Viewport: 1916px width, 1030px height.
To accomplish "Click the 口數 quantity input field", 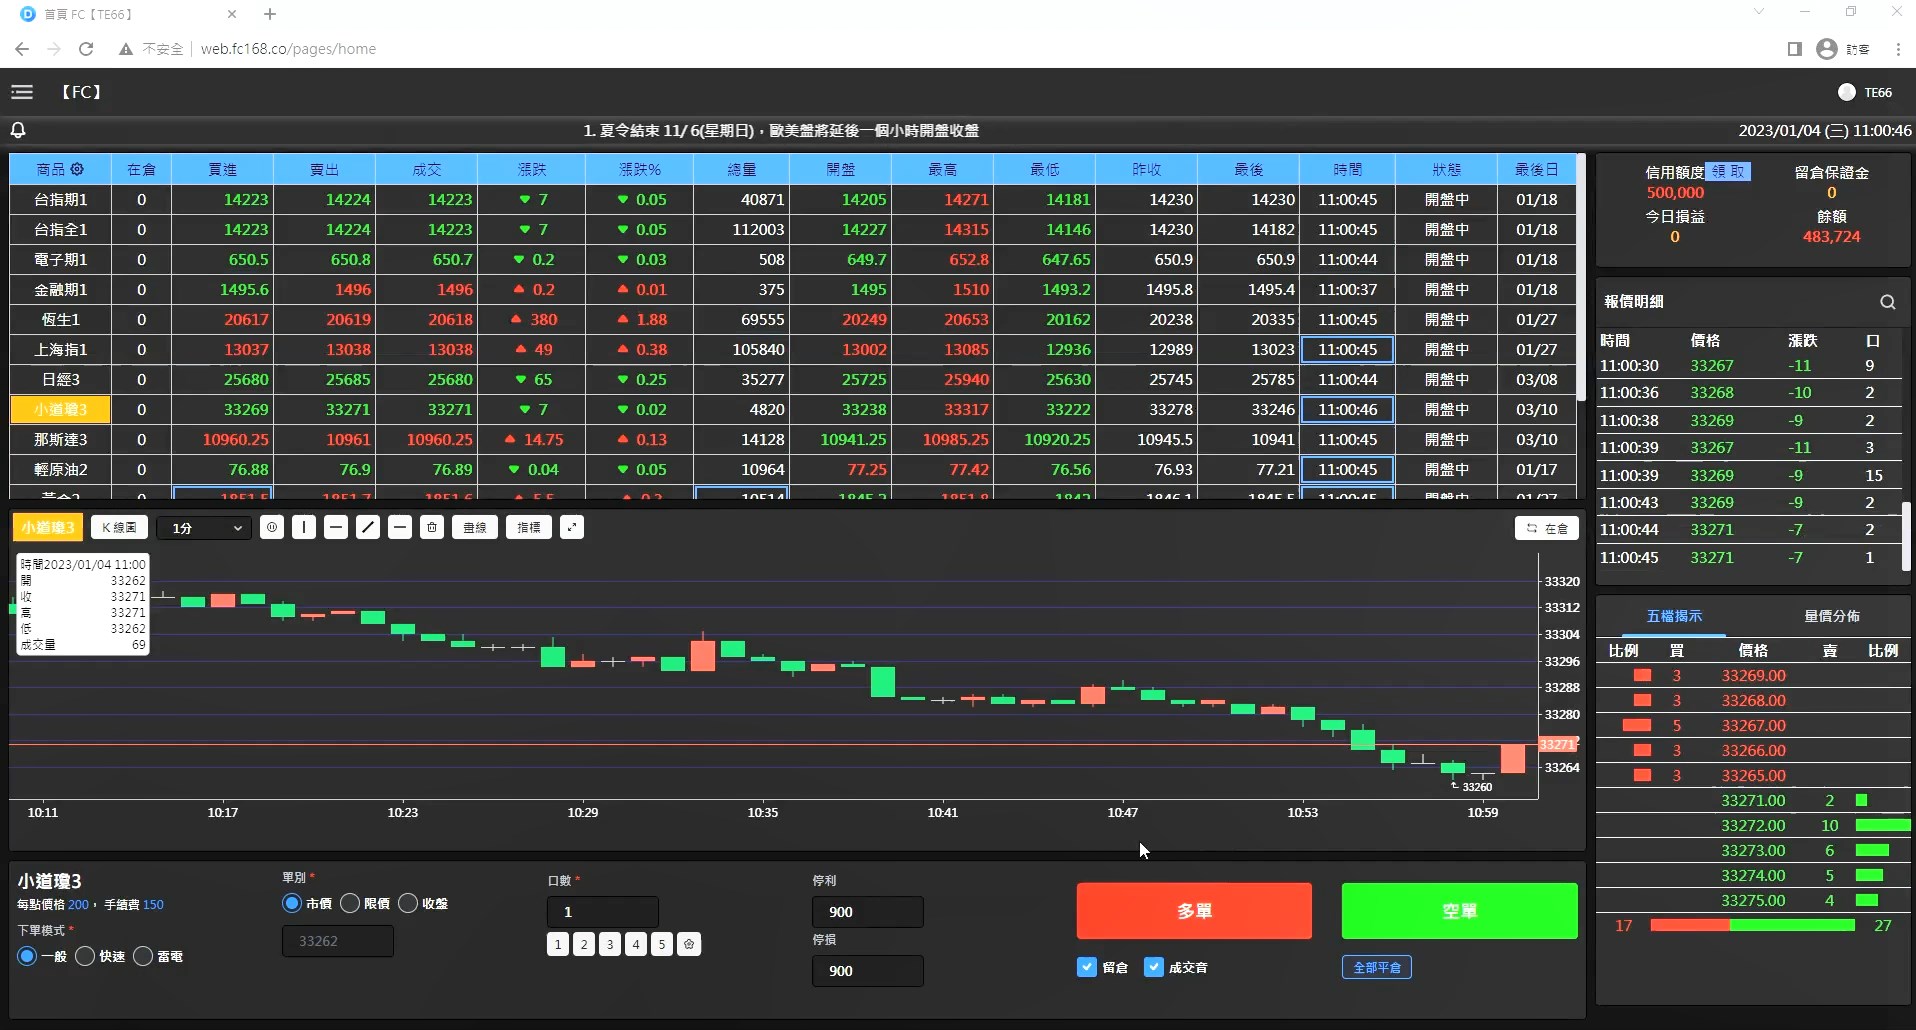I will [x=603, y=912].
